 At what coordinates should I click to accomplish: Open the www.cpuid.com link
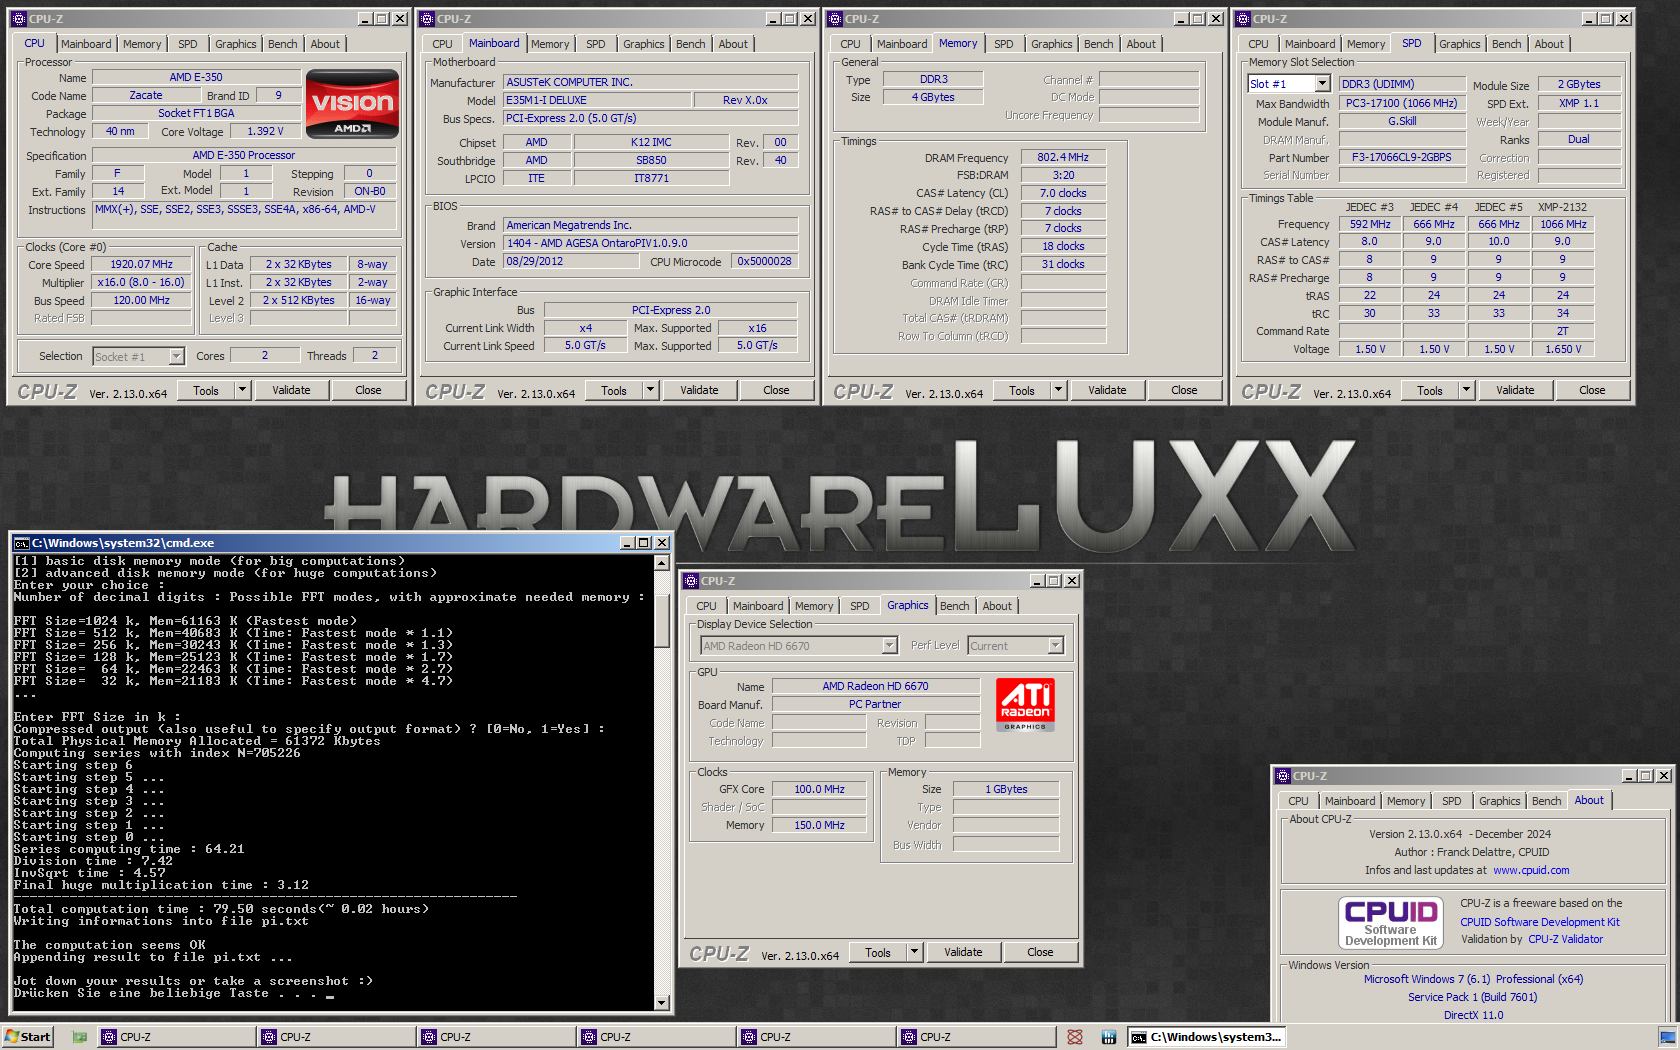tap(1531, 870)
